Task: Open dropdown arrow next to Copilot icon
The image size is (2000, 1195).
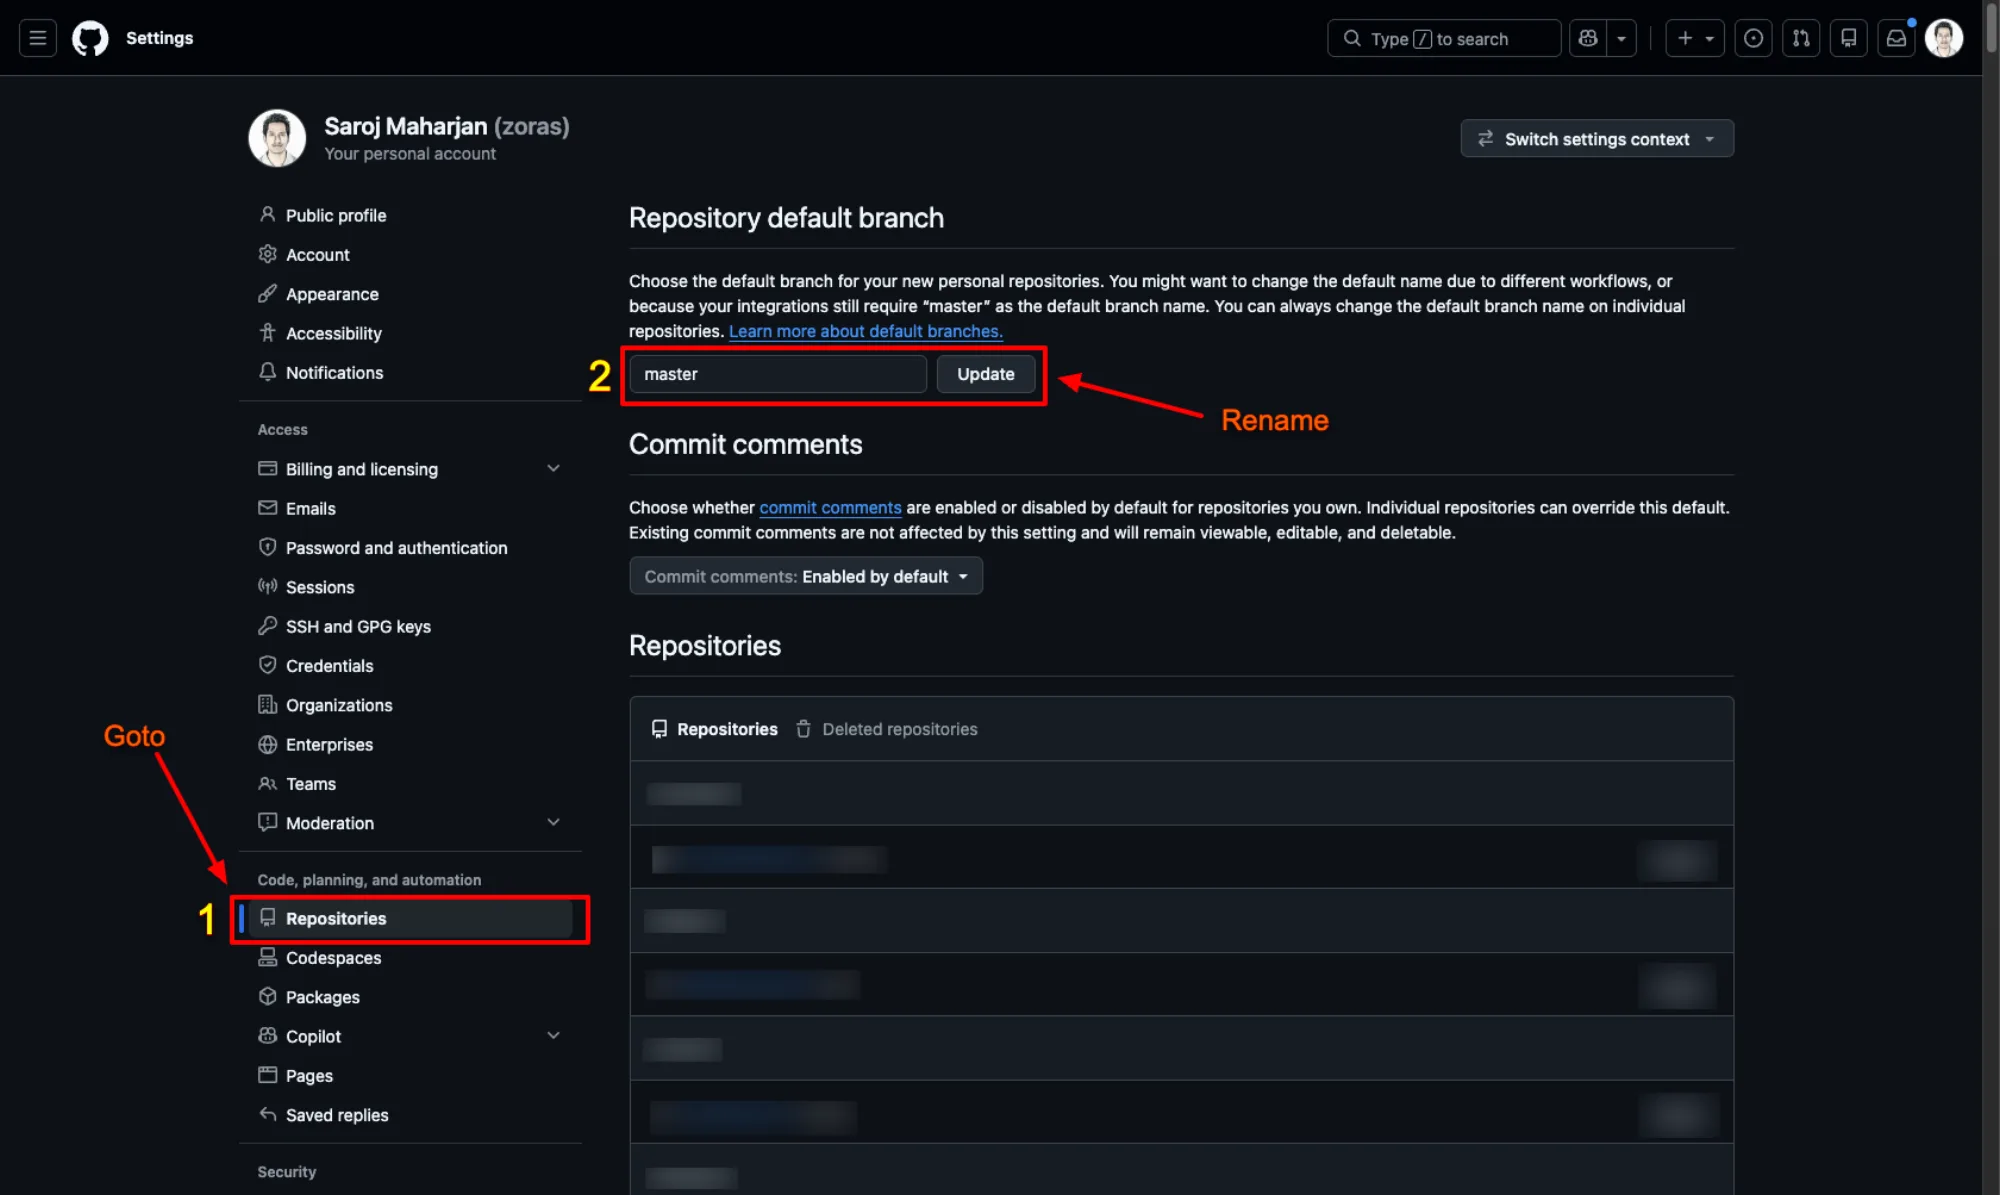Action: tap(1621, 38)
